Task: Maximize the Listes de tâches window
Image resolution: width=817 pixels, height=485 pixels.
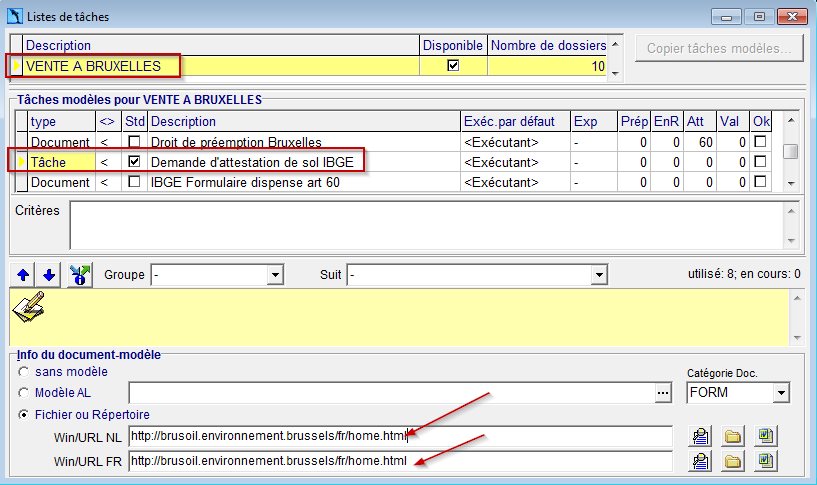Action: [759, 17]
